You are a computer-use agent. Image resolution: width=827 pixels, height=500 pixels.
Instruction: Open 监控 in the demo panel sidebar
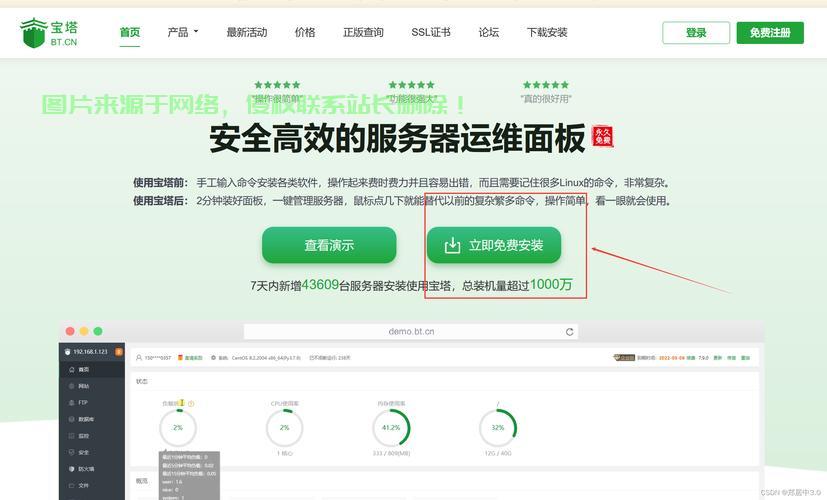tap(92, 436)
